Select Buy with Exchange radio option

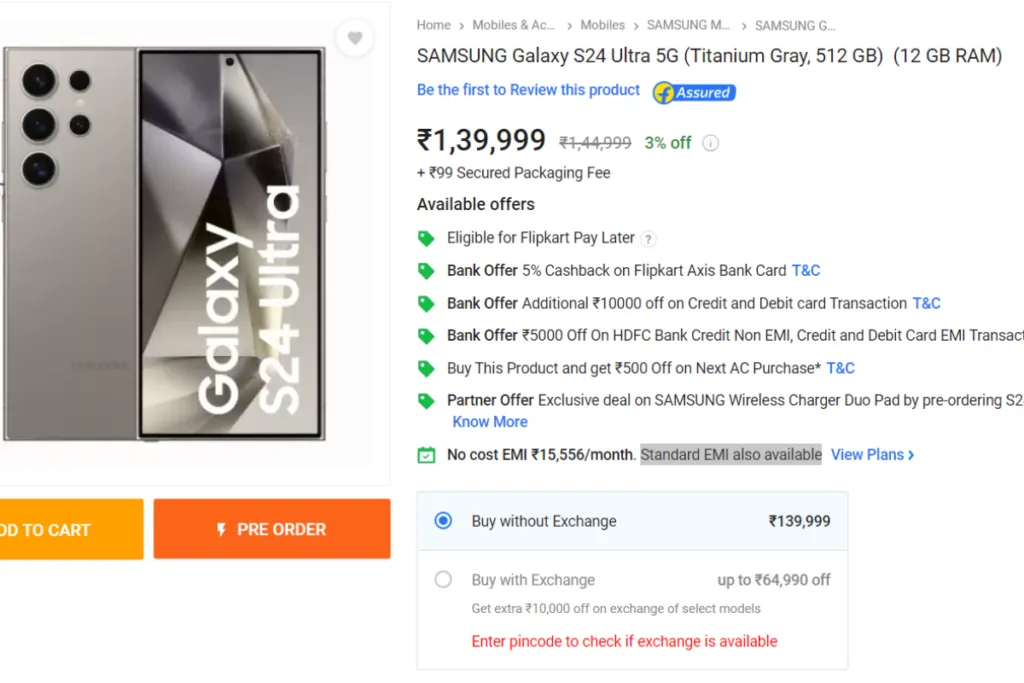pyautogui.click(x=443, y=579)
